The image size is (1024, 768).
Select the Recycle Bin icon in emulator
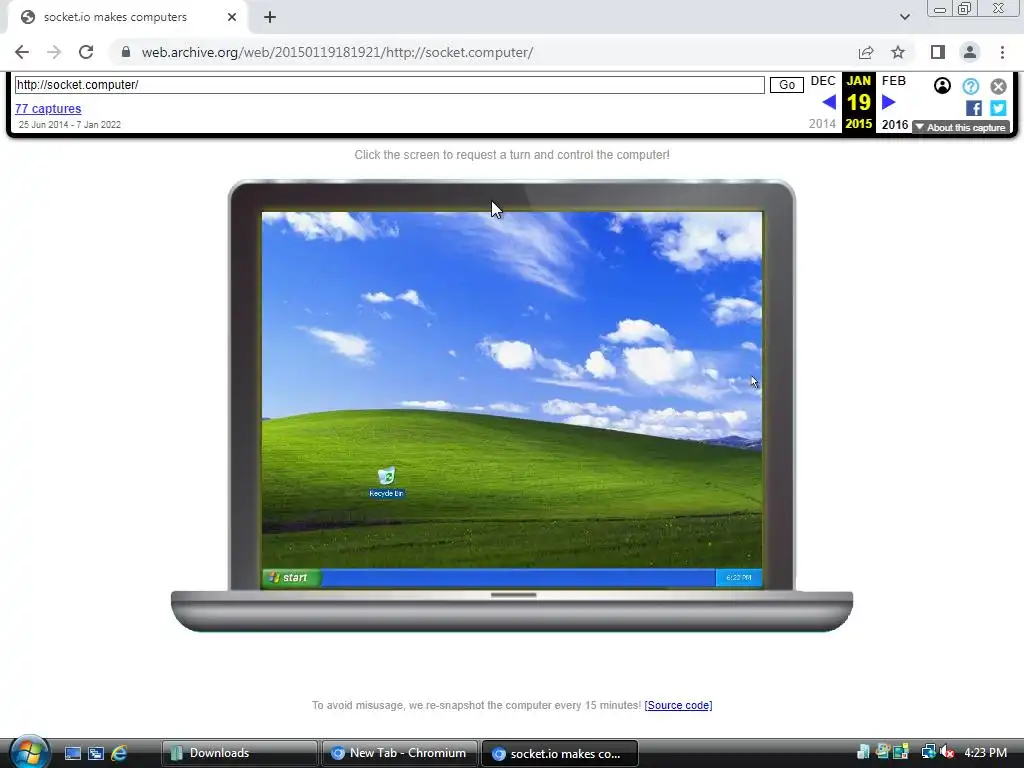[x=386, y=483]
